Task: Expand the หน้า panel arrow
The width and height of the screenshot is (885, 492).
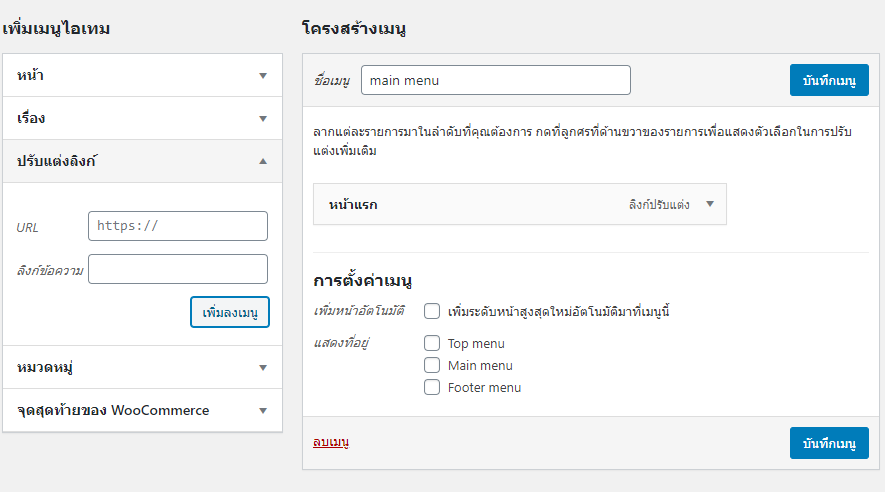Action: [262, 76]
